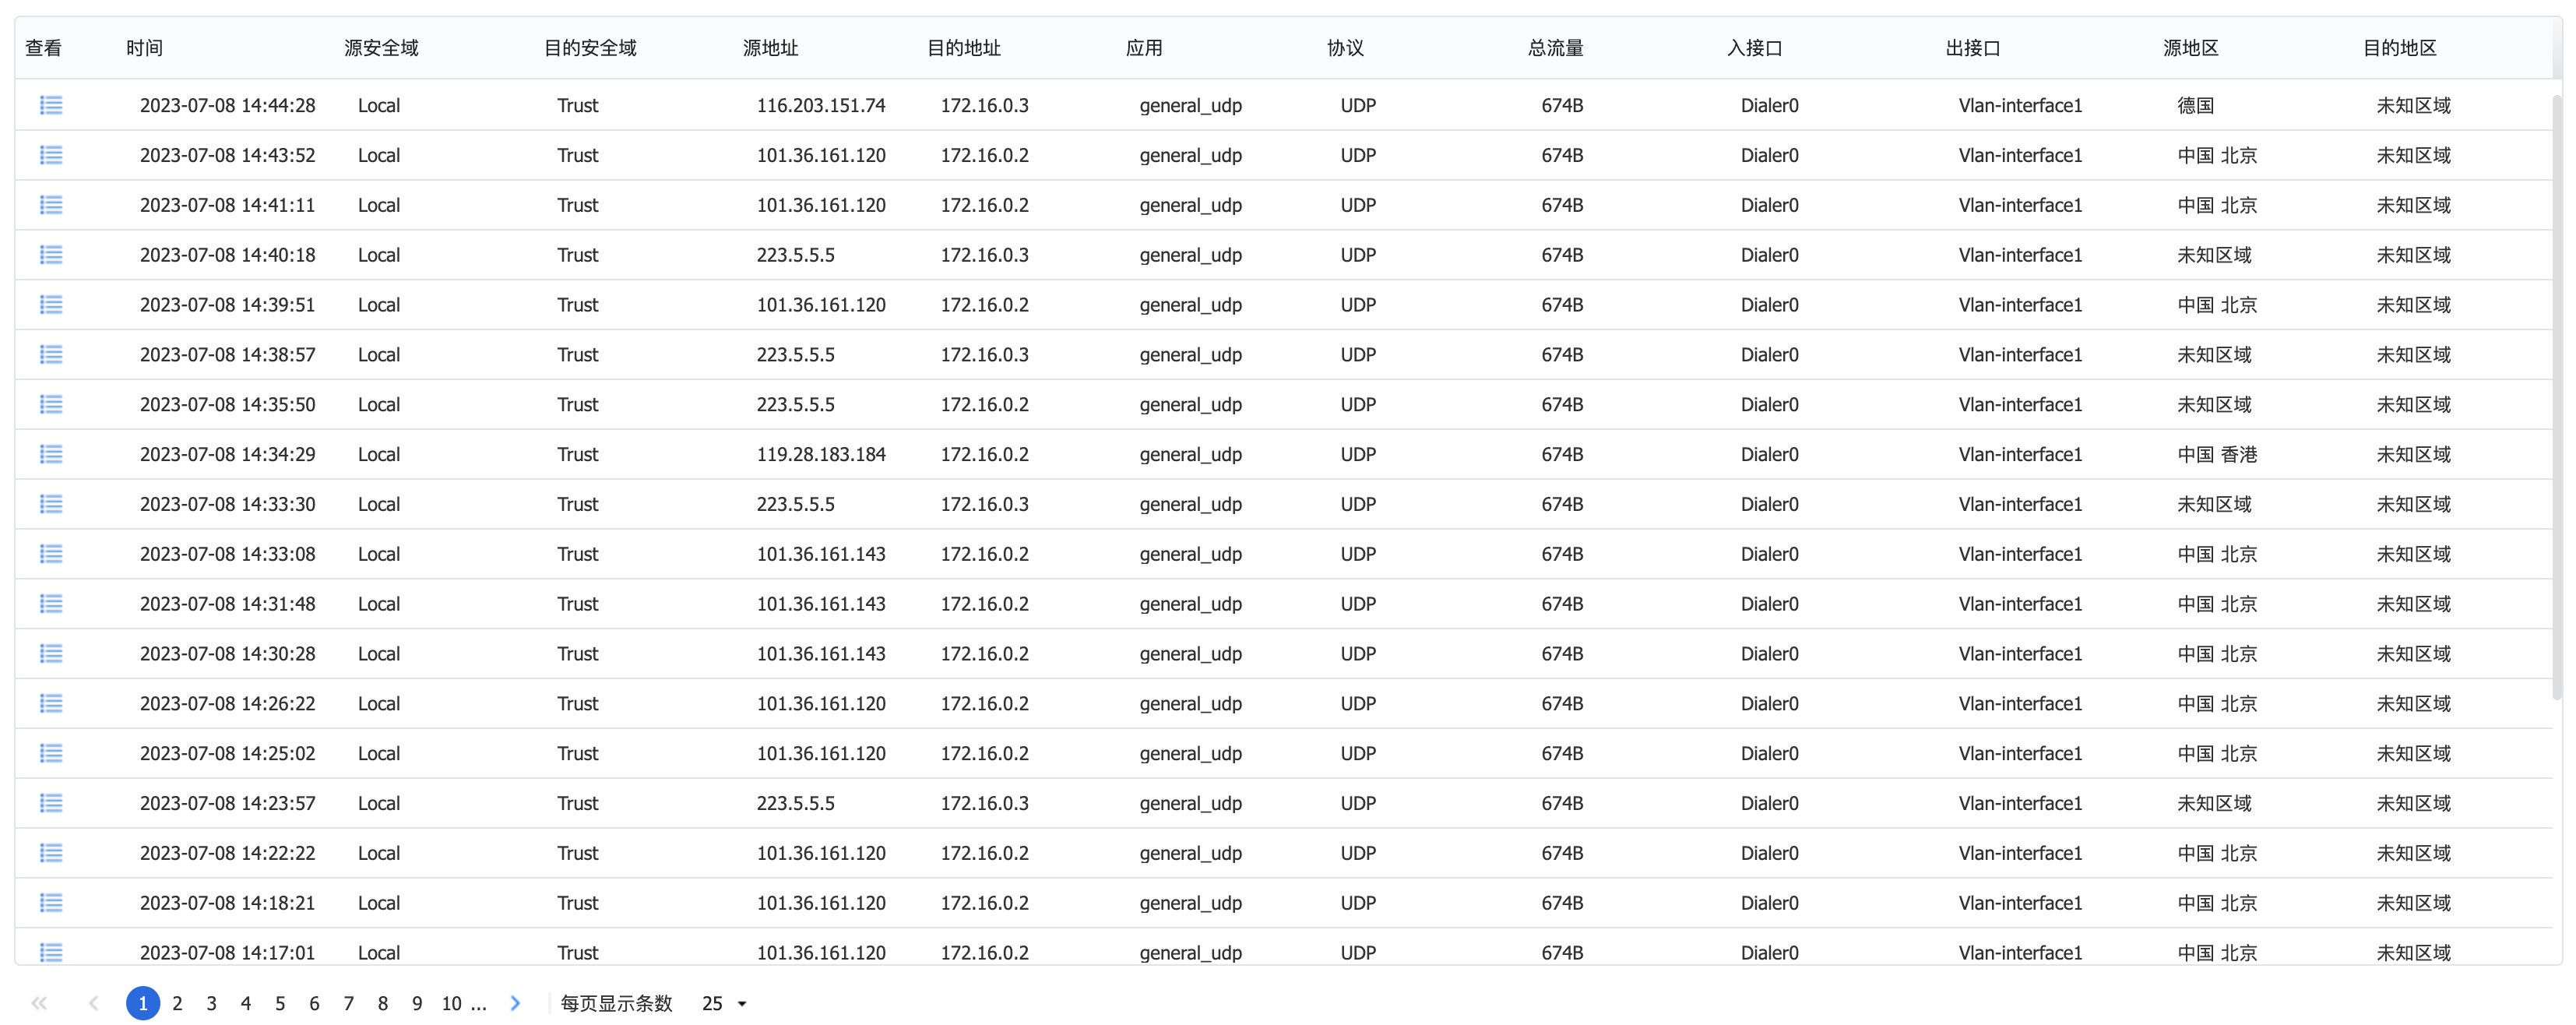
Task: Click view icon of 14:40:18 record
Action: point(51,255)
